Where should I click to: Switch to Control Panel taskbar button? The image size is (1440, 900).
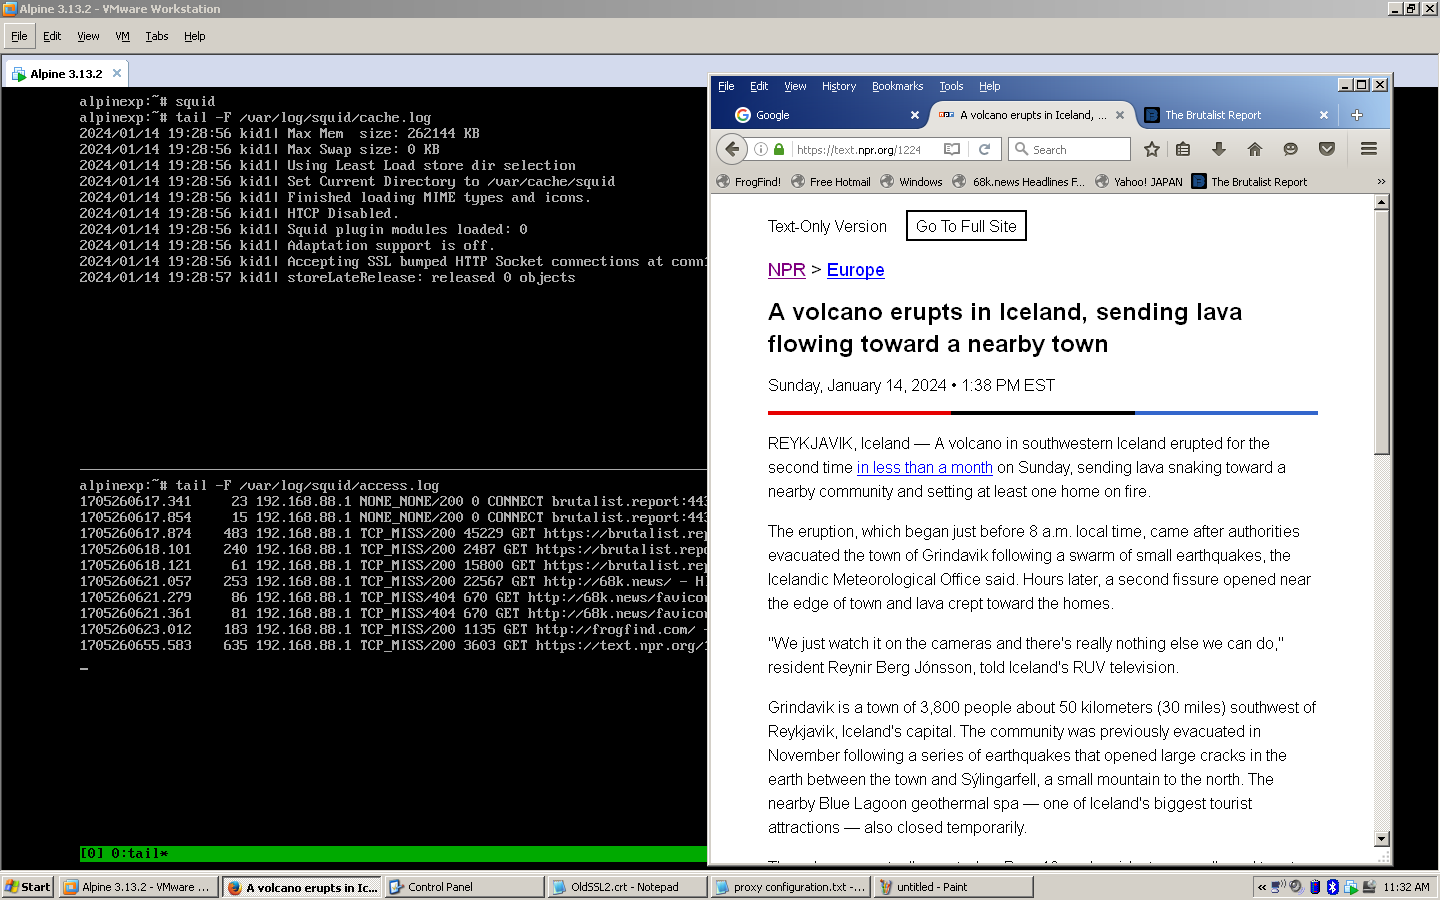[x=465, y=887]
